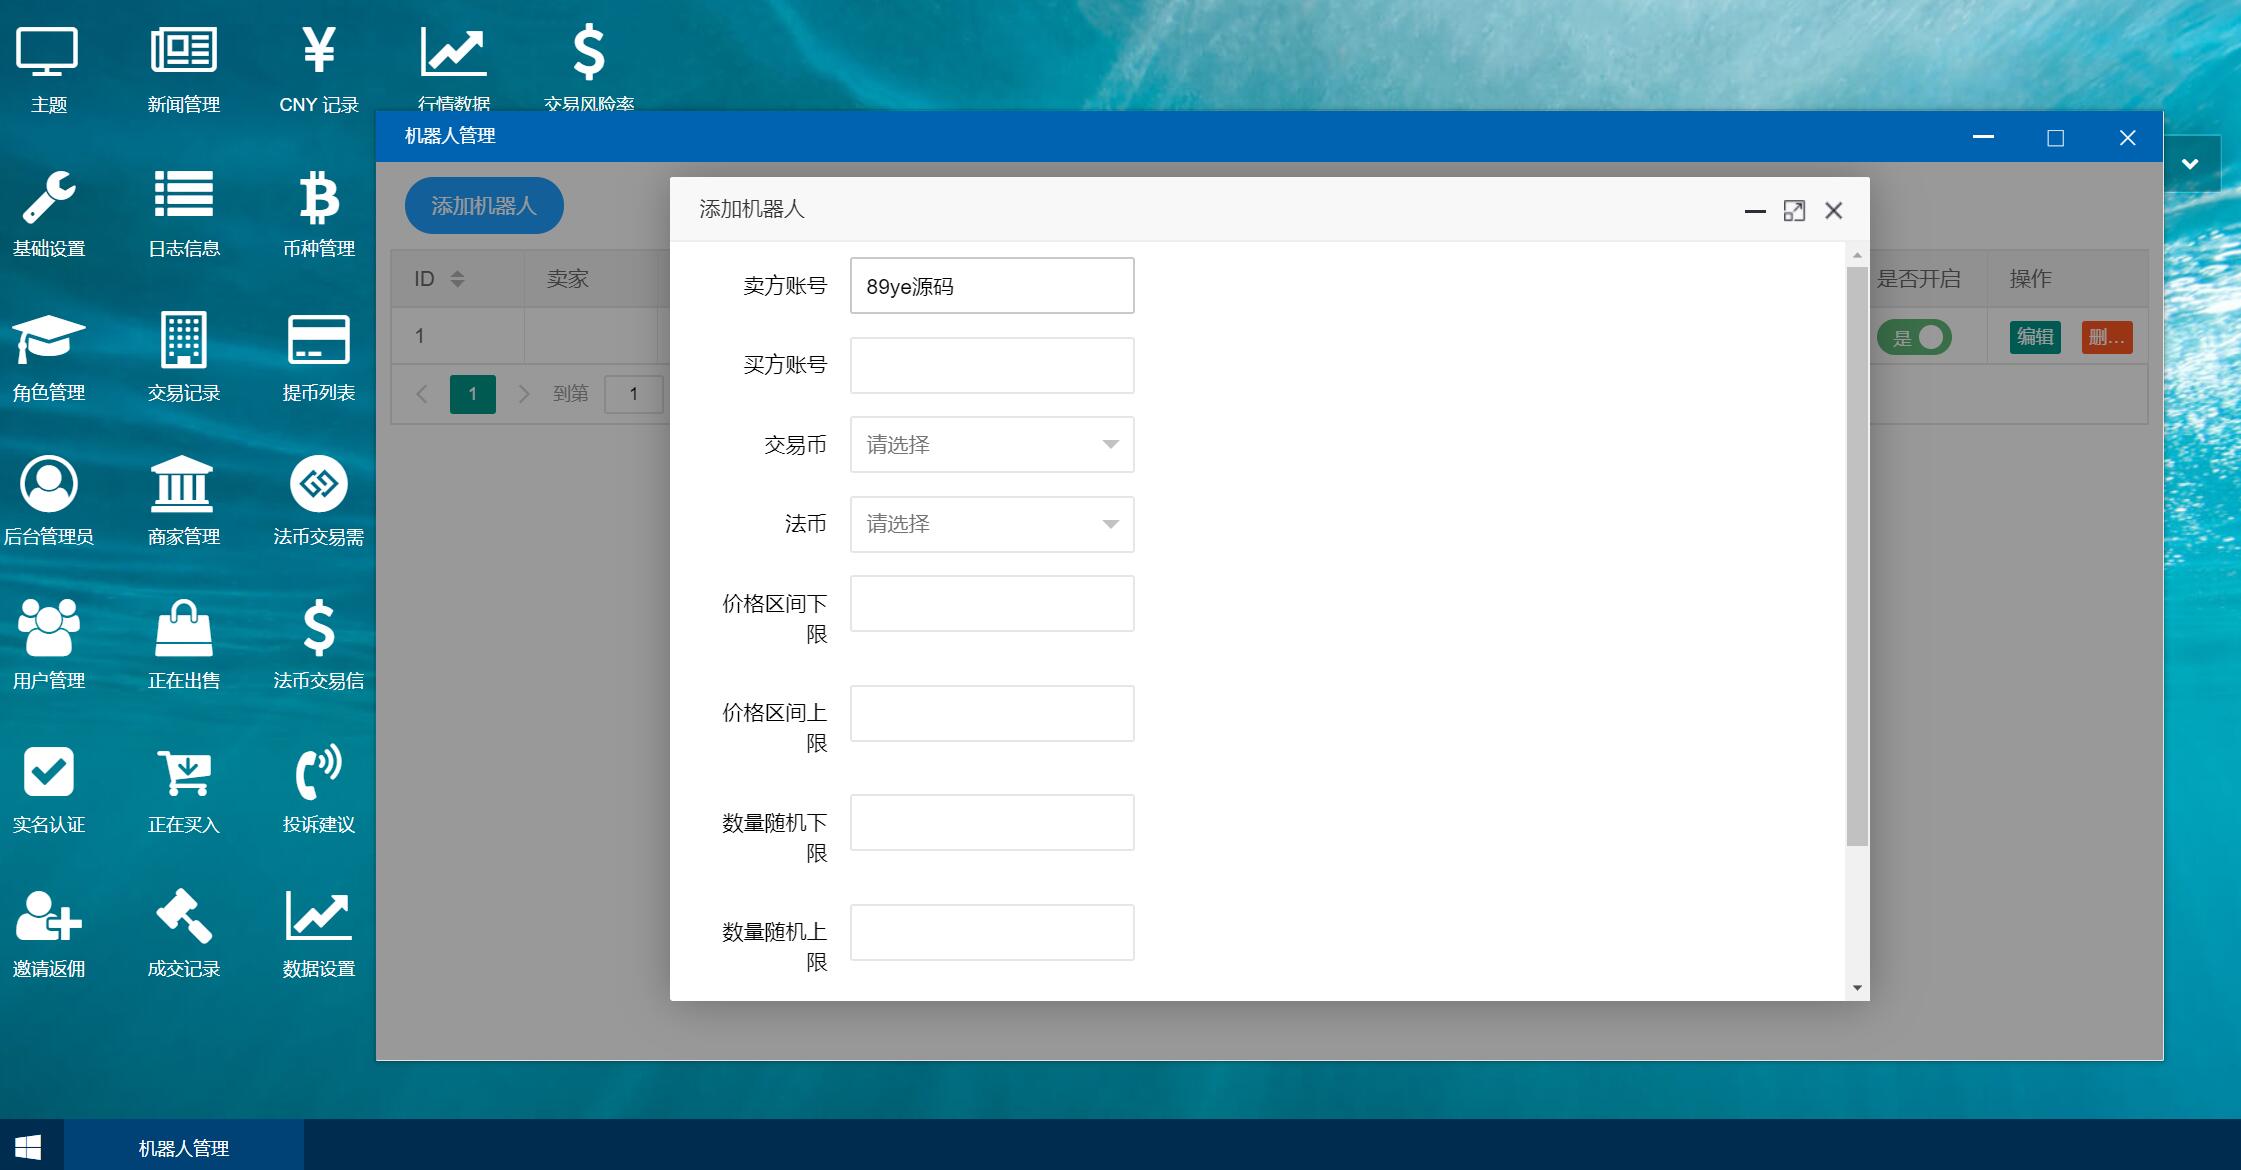This screenshot has height=1170, width=2241.
Task: Maximize the 添加机器人 dialog
Action: pyautogui.click(x=1794, y=210)
